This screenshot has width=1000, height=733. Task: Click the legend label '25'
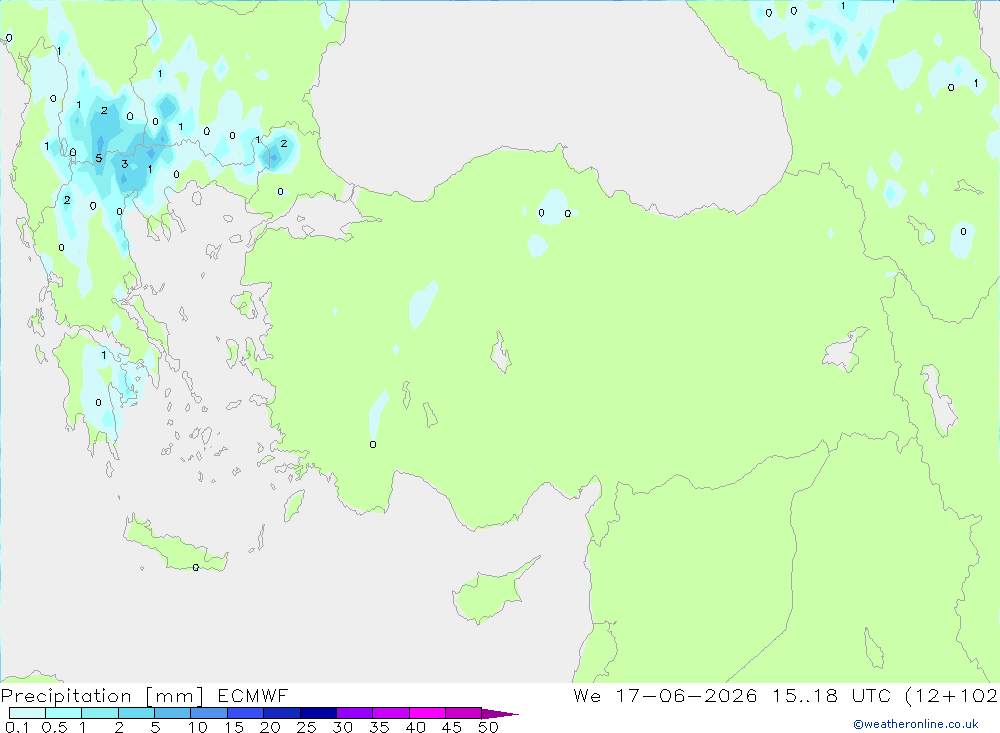(x=307, y=727)
